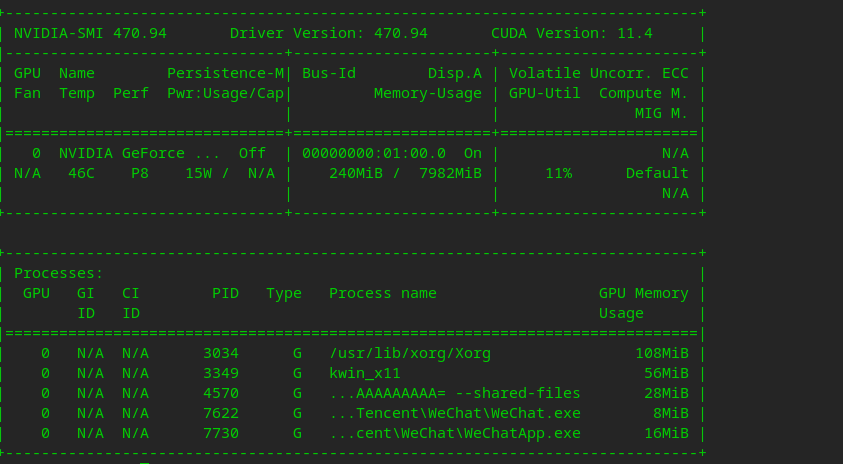This screenshot has height=464, width=843.
Task: Click the Compute M. header text
Action: tap(644, 94)
